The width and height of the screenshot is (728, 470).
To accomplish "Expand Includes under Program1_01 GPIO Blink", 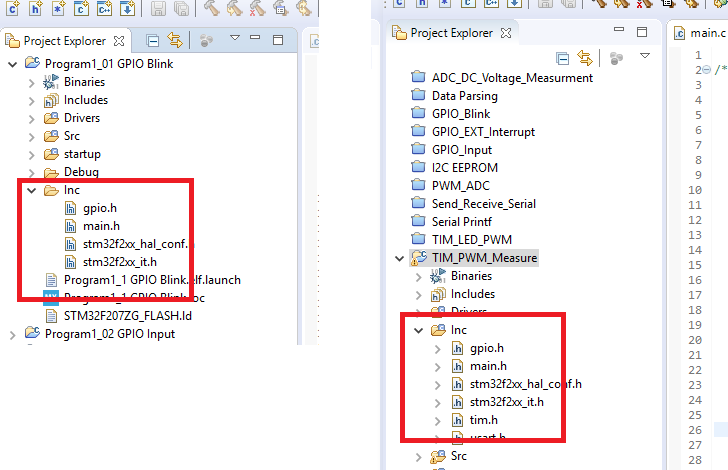I will click(x=32, y=101).
